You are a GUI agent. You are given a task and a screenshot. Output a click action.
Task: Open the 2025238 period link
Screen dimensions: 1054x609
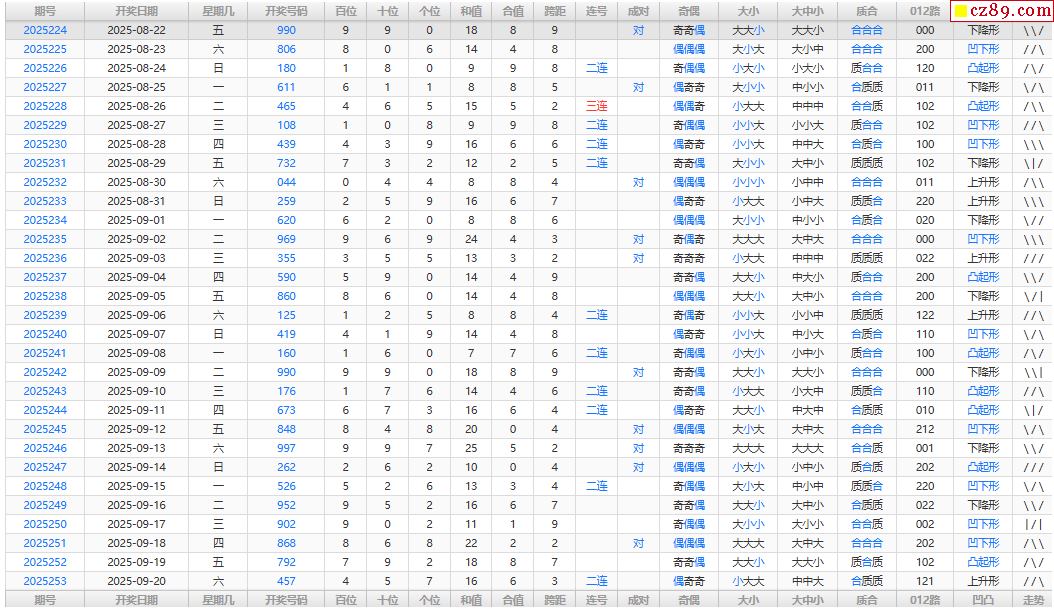(45, 296)
